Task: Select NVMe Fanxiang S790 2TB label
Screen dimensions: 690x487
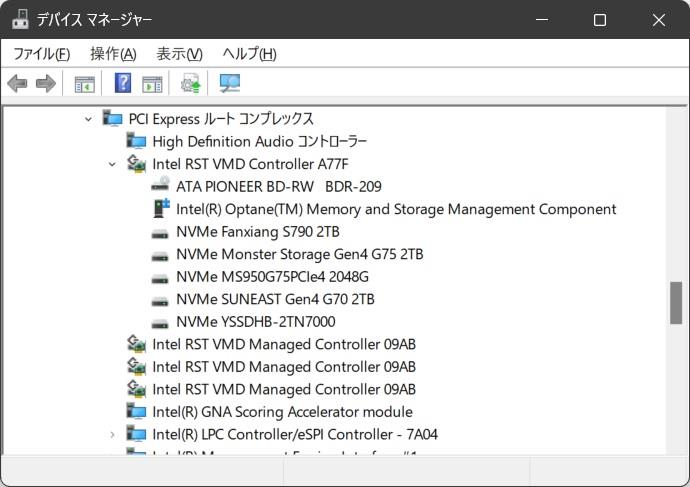Action: tap(258, 232)
